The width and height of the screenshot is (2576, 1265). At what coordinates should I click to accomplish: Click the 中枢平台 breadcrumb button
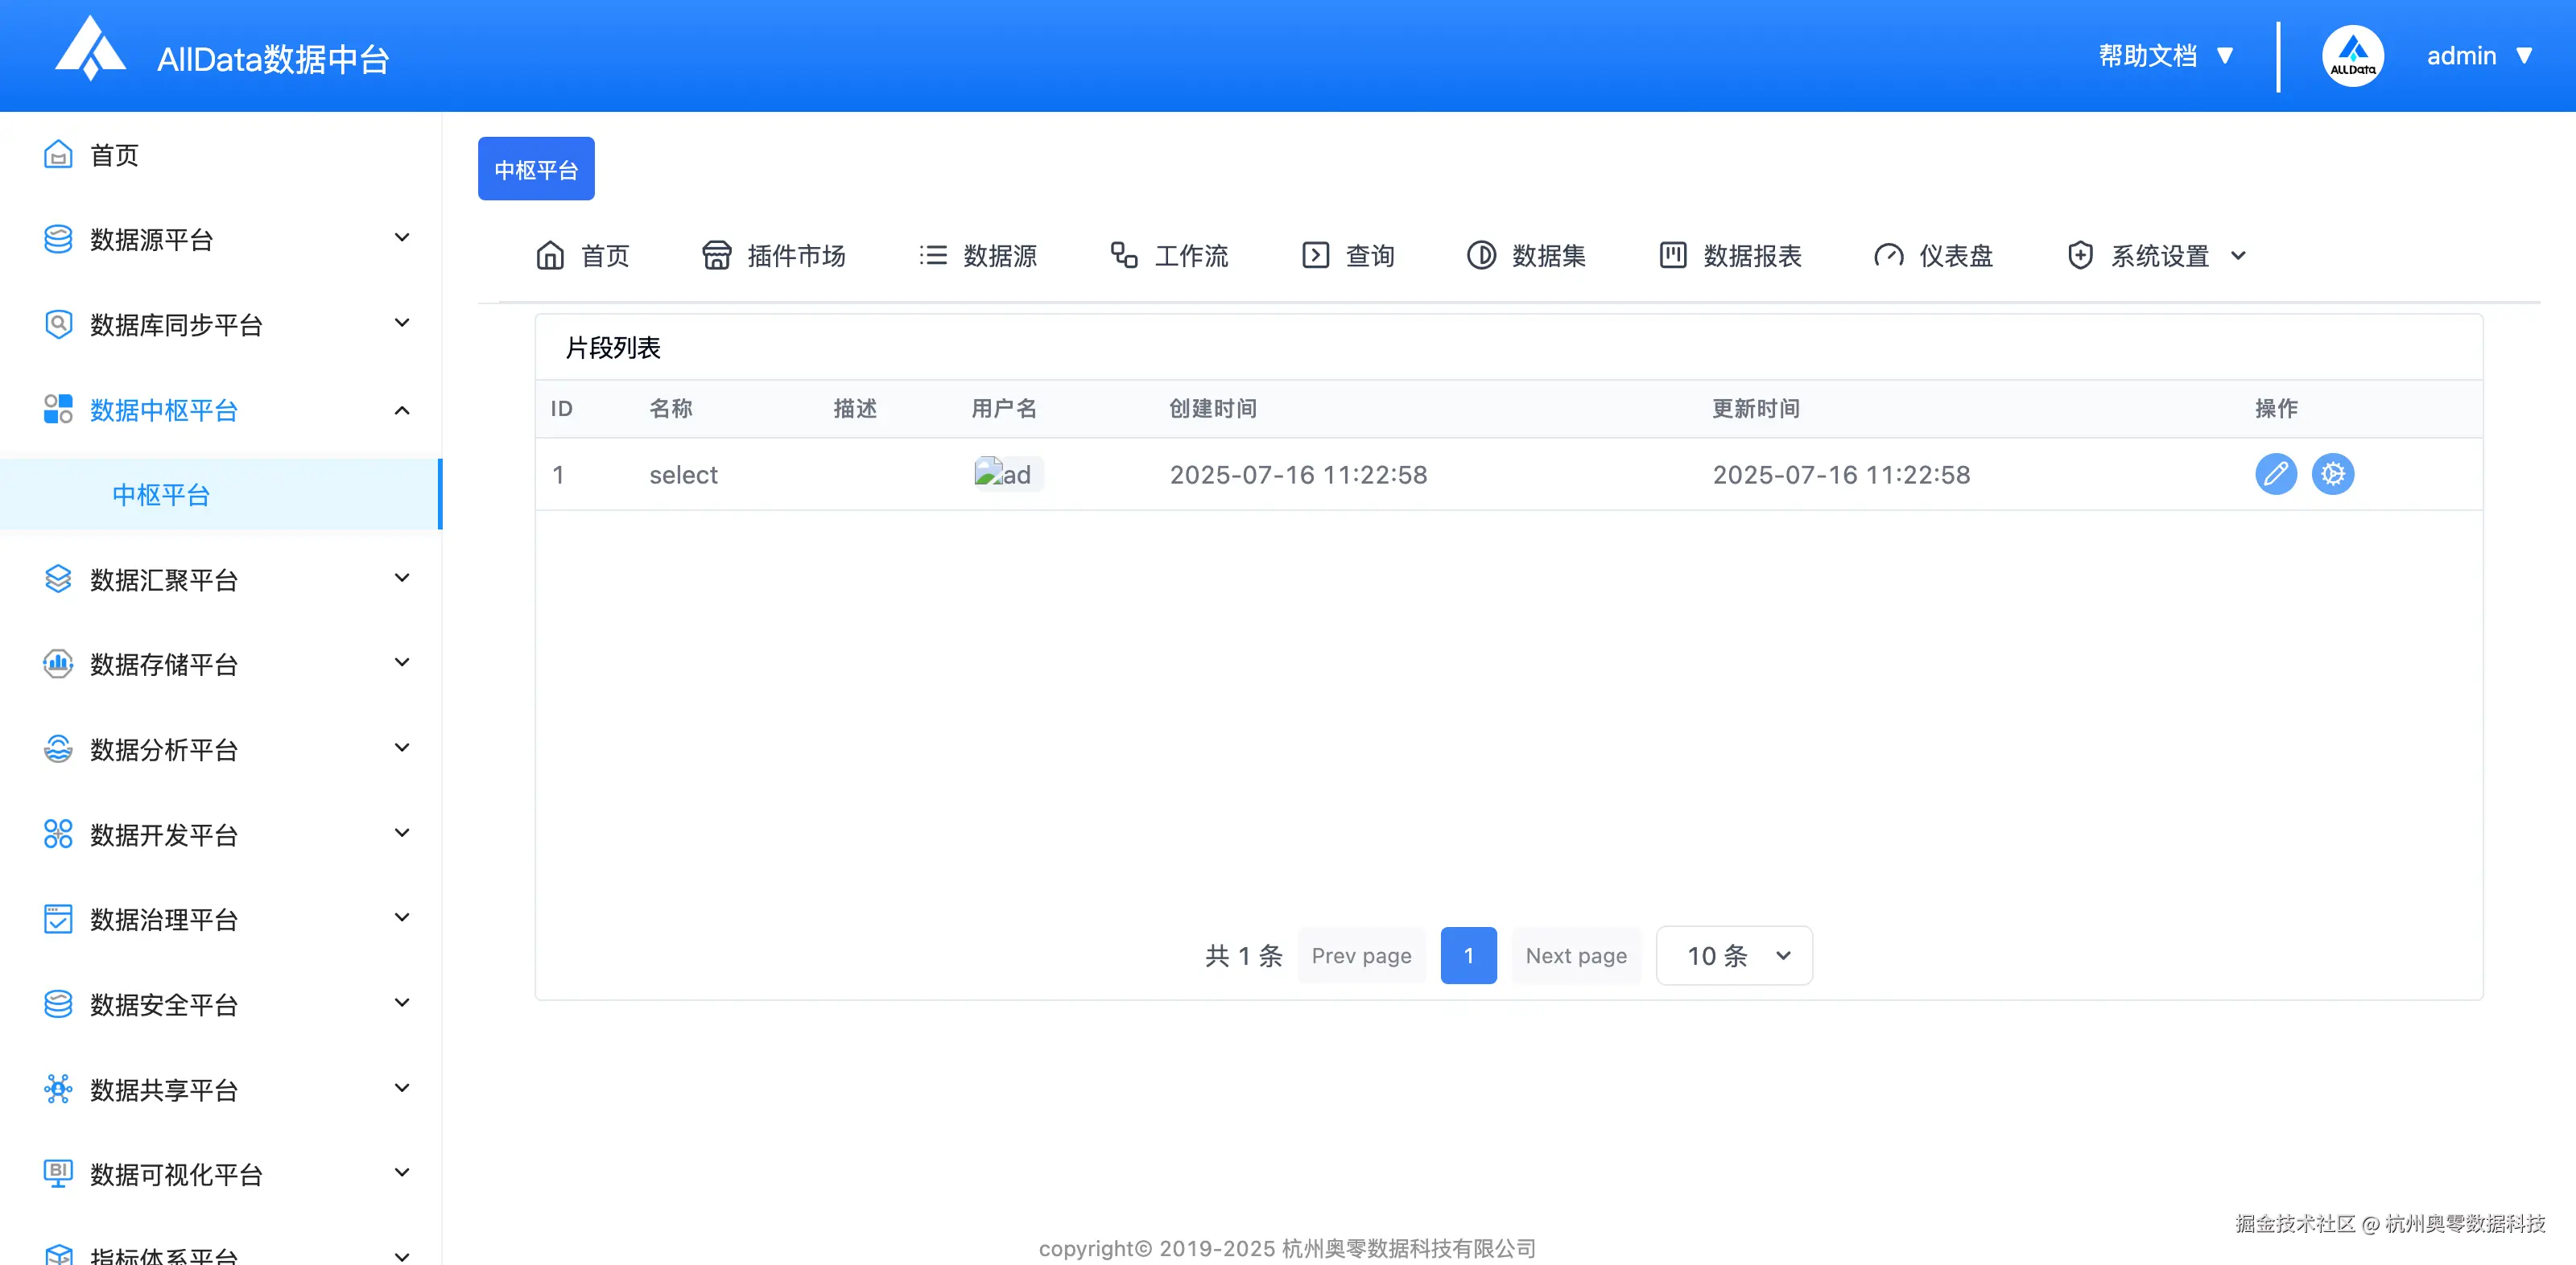click(536, 168)
